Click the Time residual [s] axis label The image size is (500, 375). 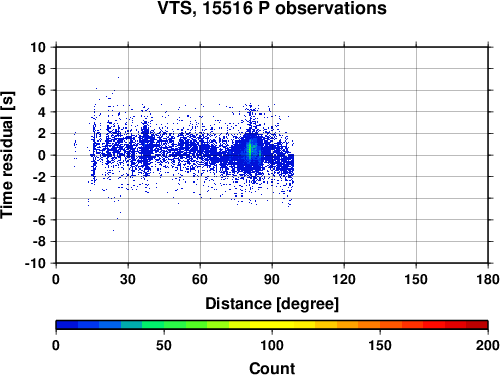7,155
